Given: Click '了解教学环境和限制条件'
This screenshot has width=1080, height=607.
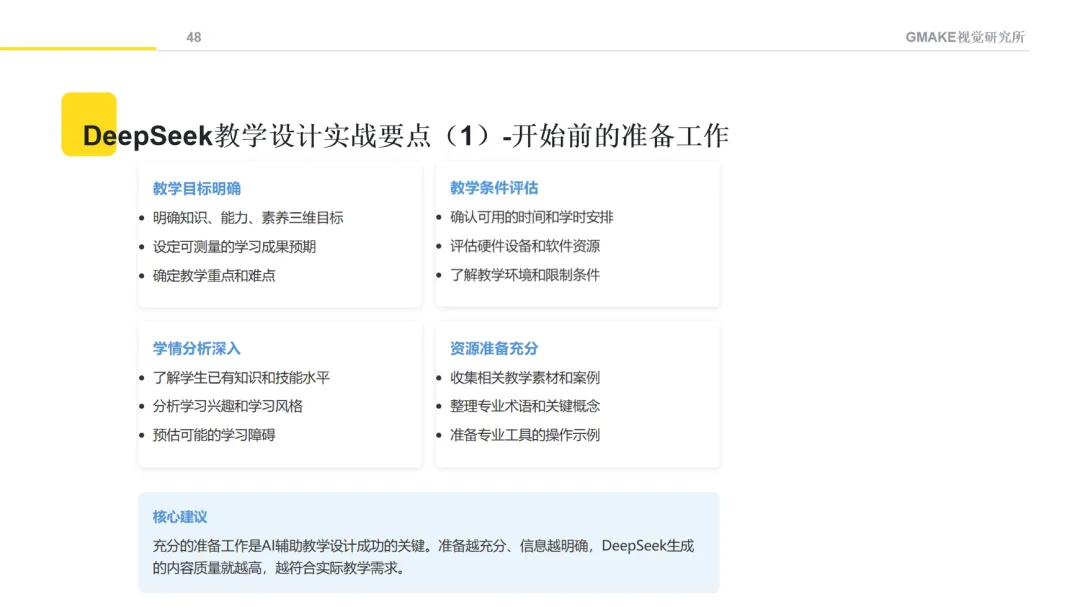Looking at the screenshot, I should [525, 275].
